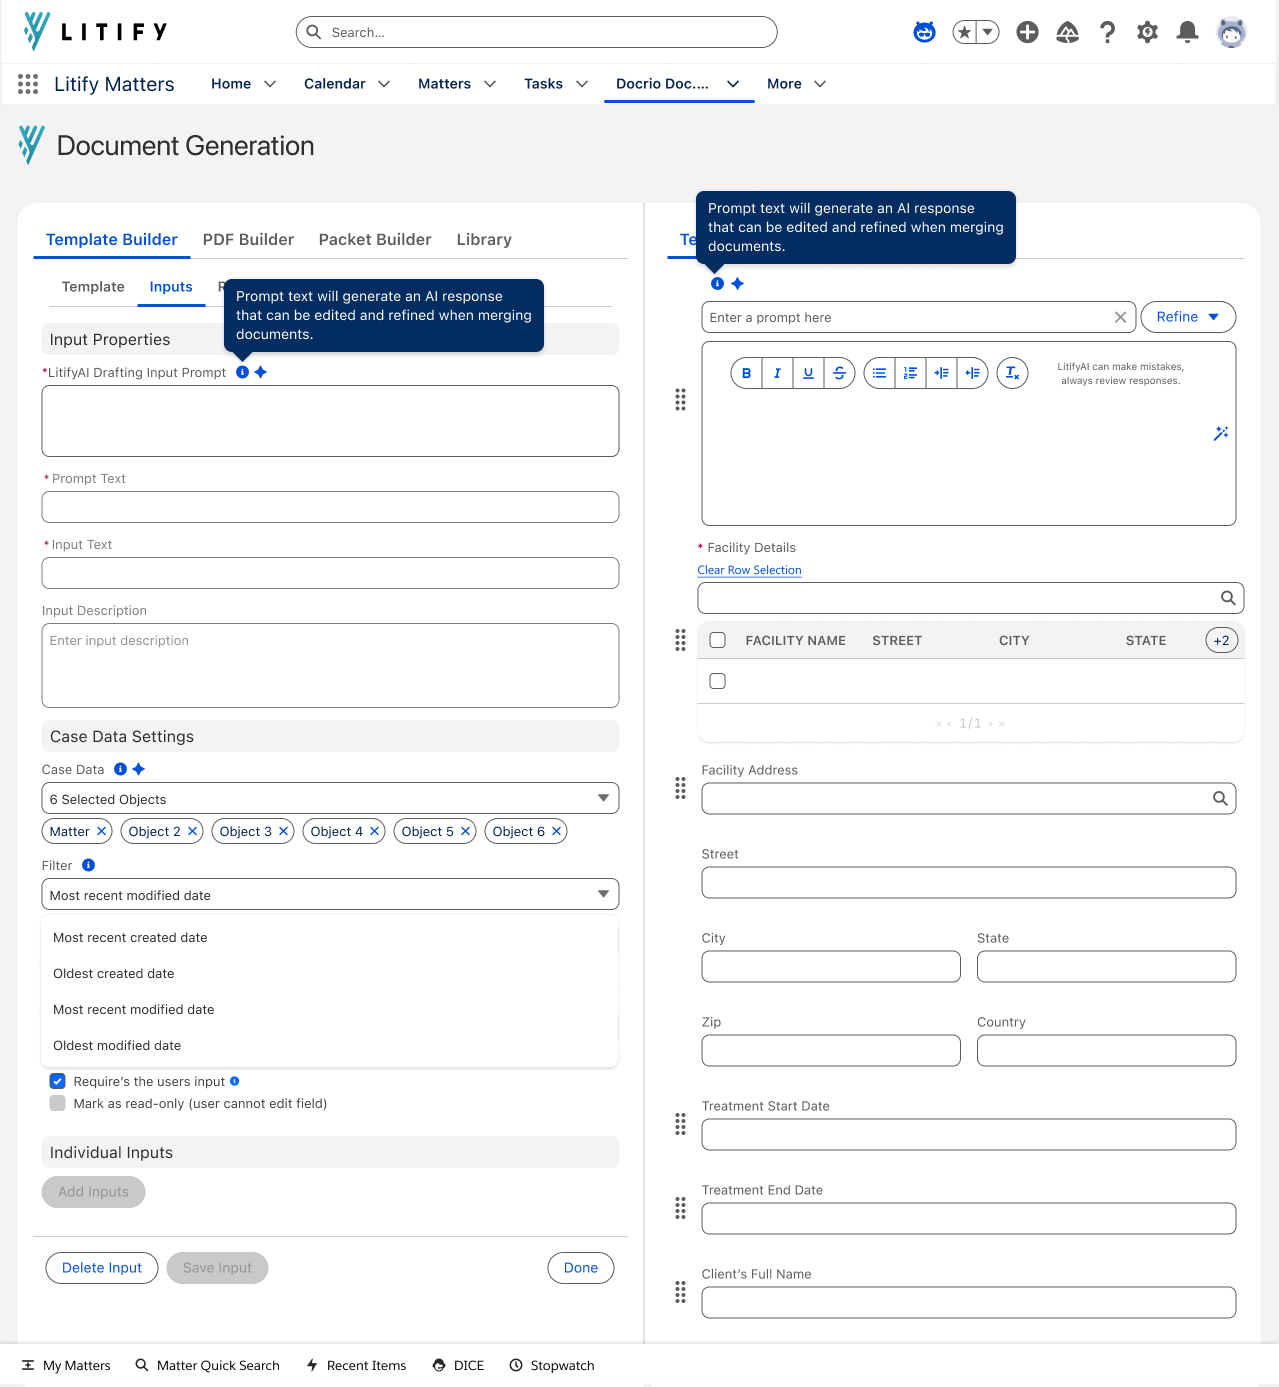Open the Stopwatch utility
This screenshot has width=1279, height=1387.
click(552, 1365)
